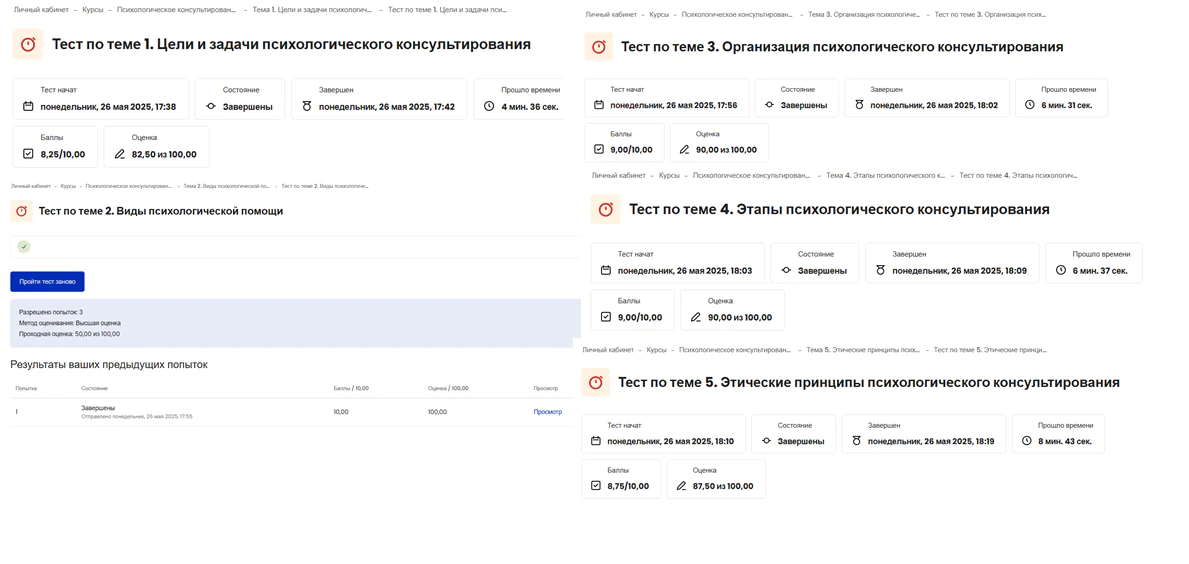The width and height of the screenshot is (1189, 564).
Task: Click pencil icon beside 90,00 из 100,00 in test 4
Action: tap(695, 317)
